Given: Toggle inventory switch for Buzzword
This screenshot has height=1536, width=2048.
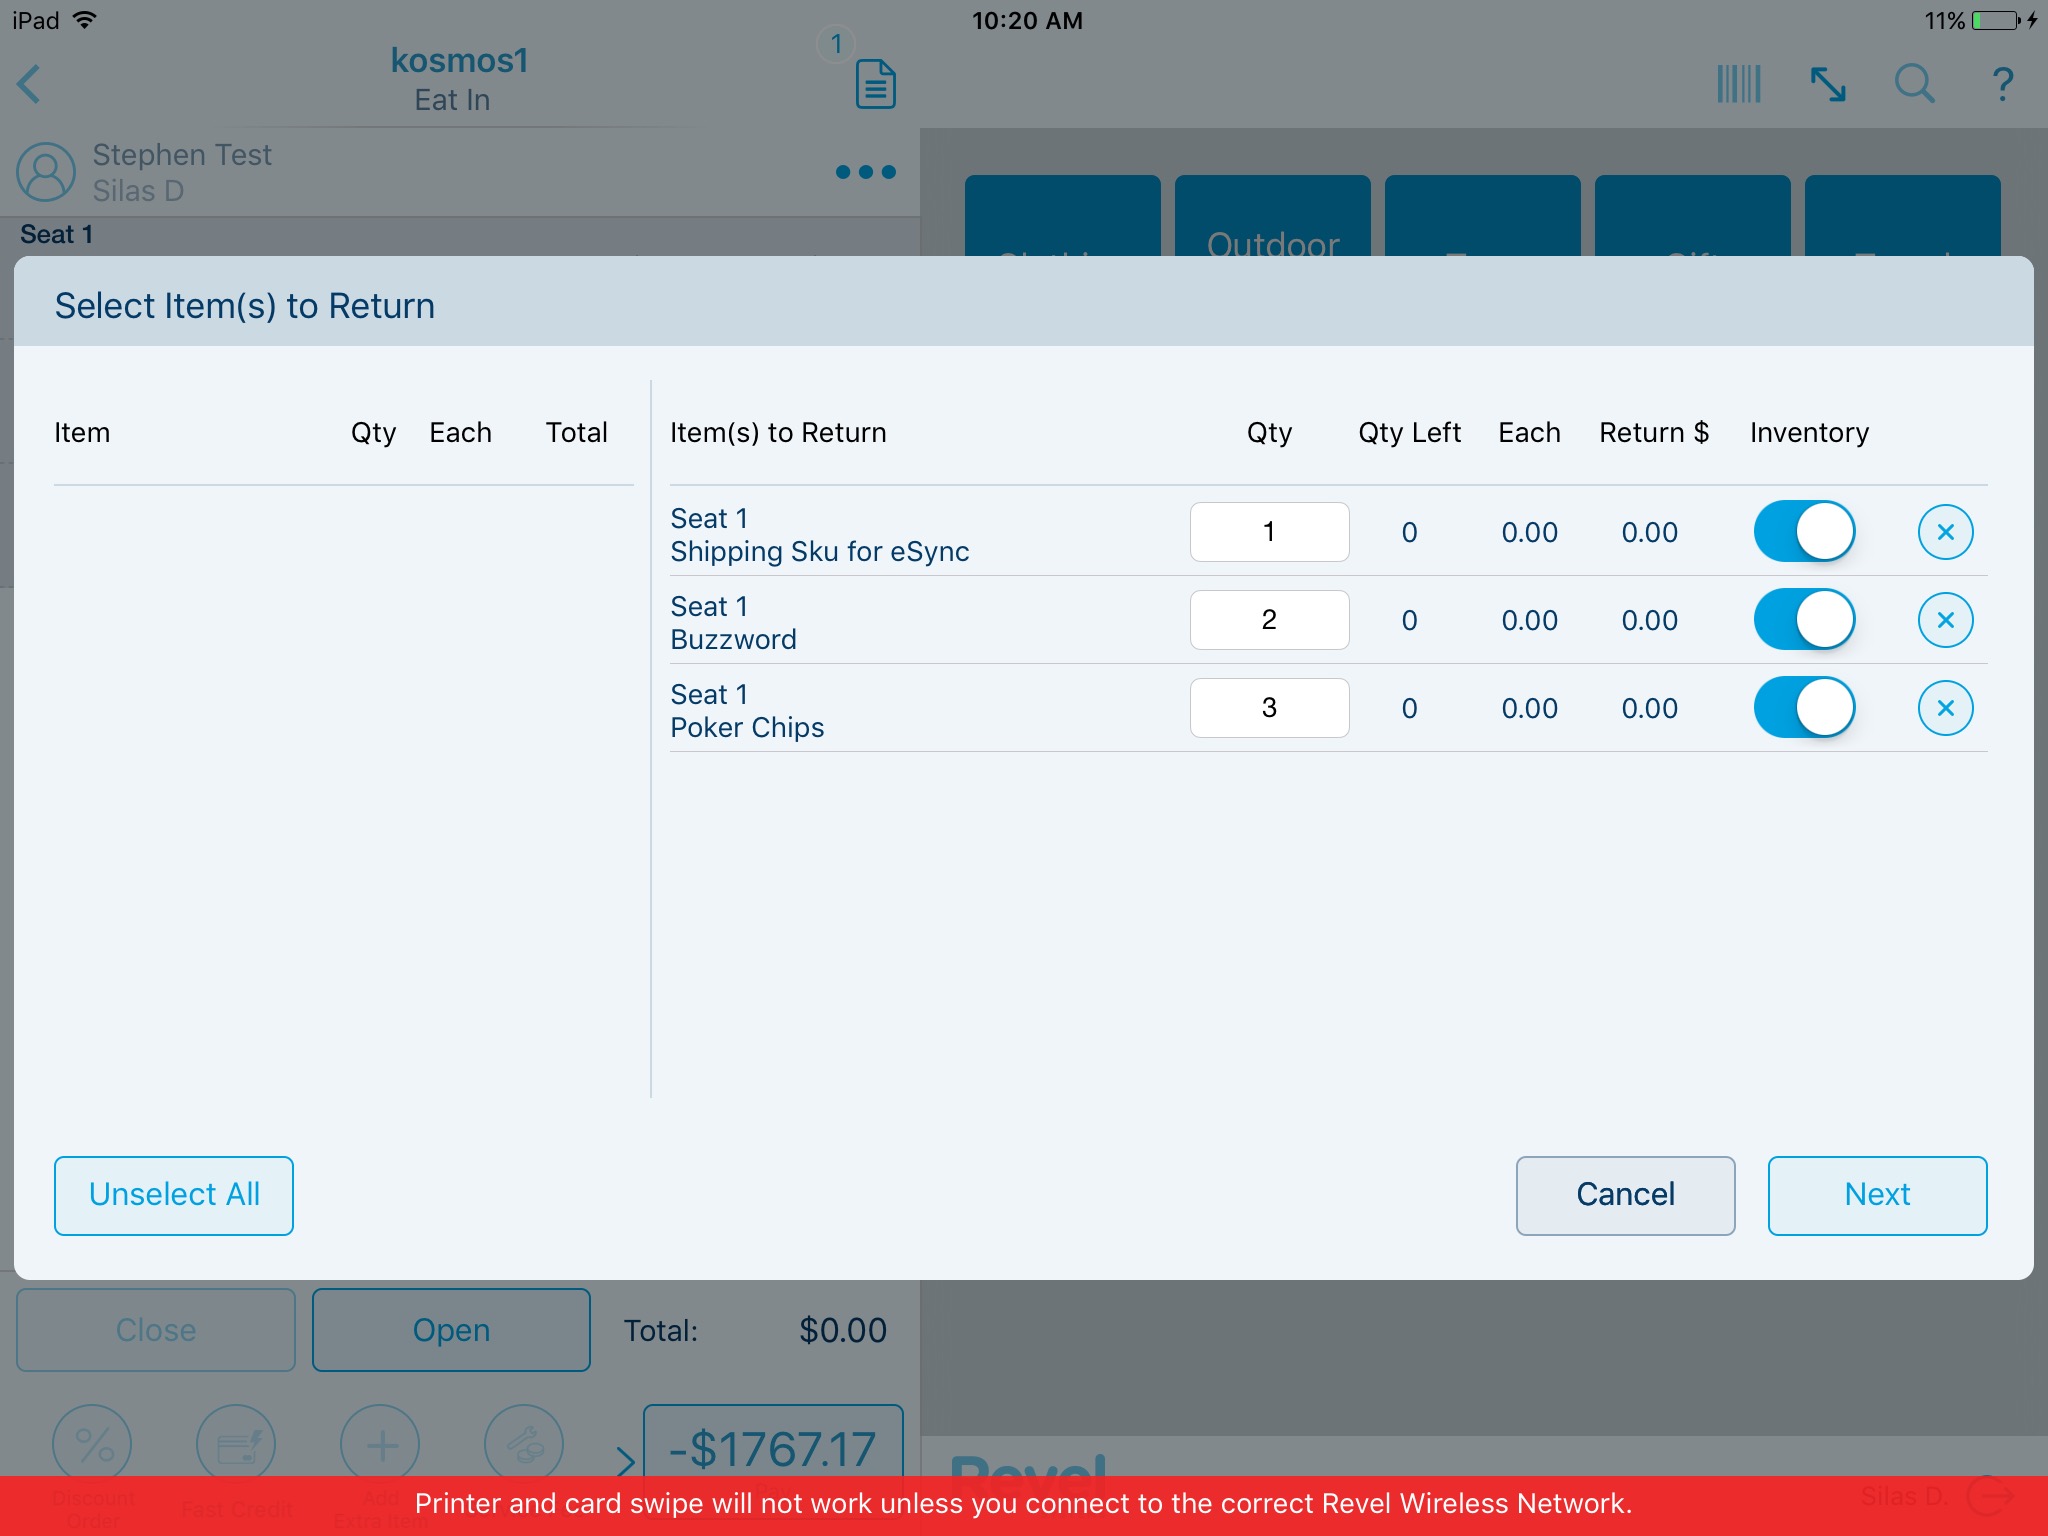Looking at the screenshot, I should pos(1804,620).
